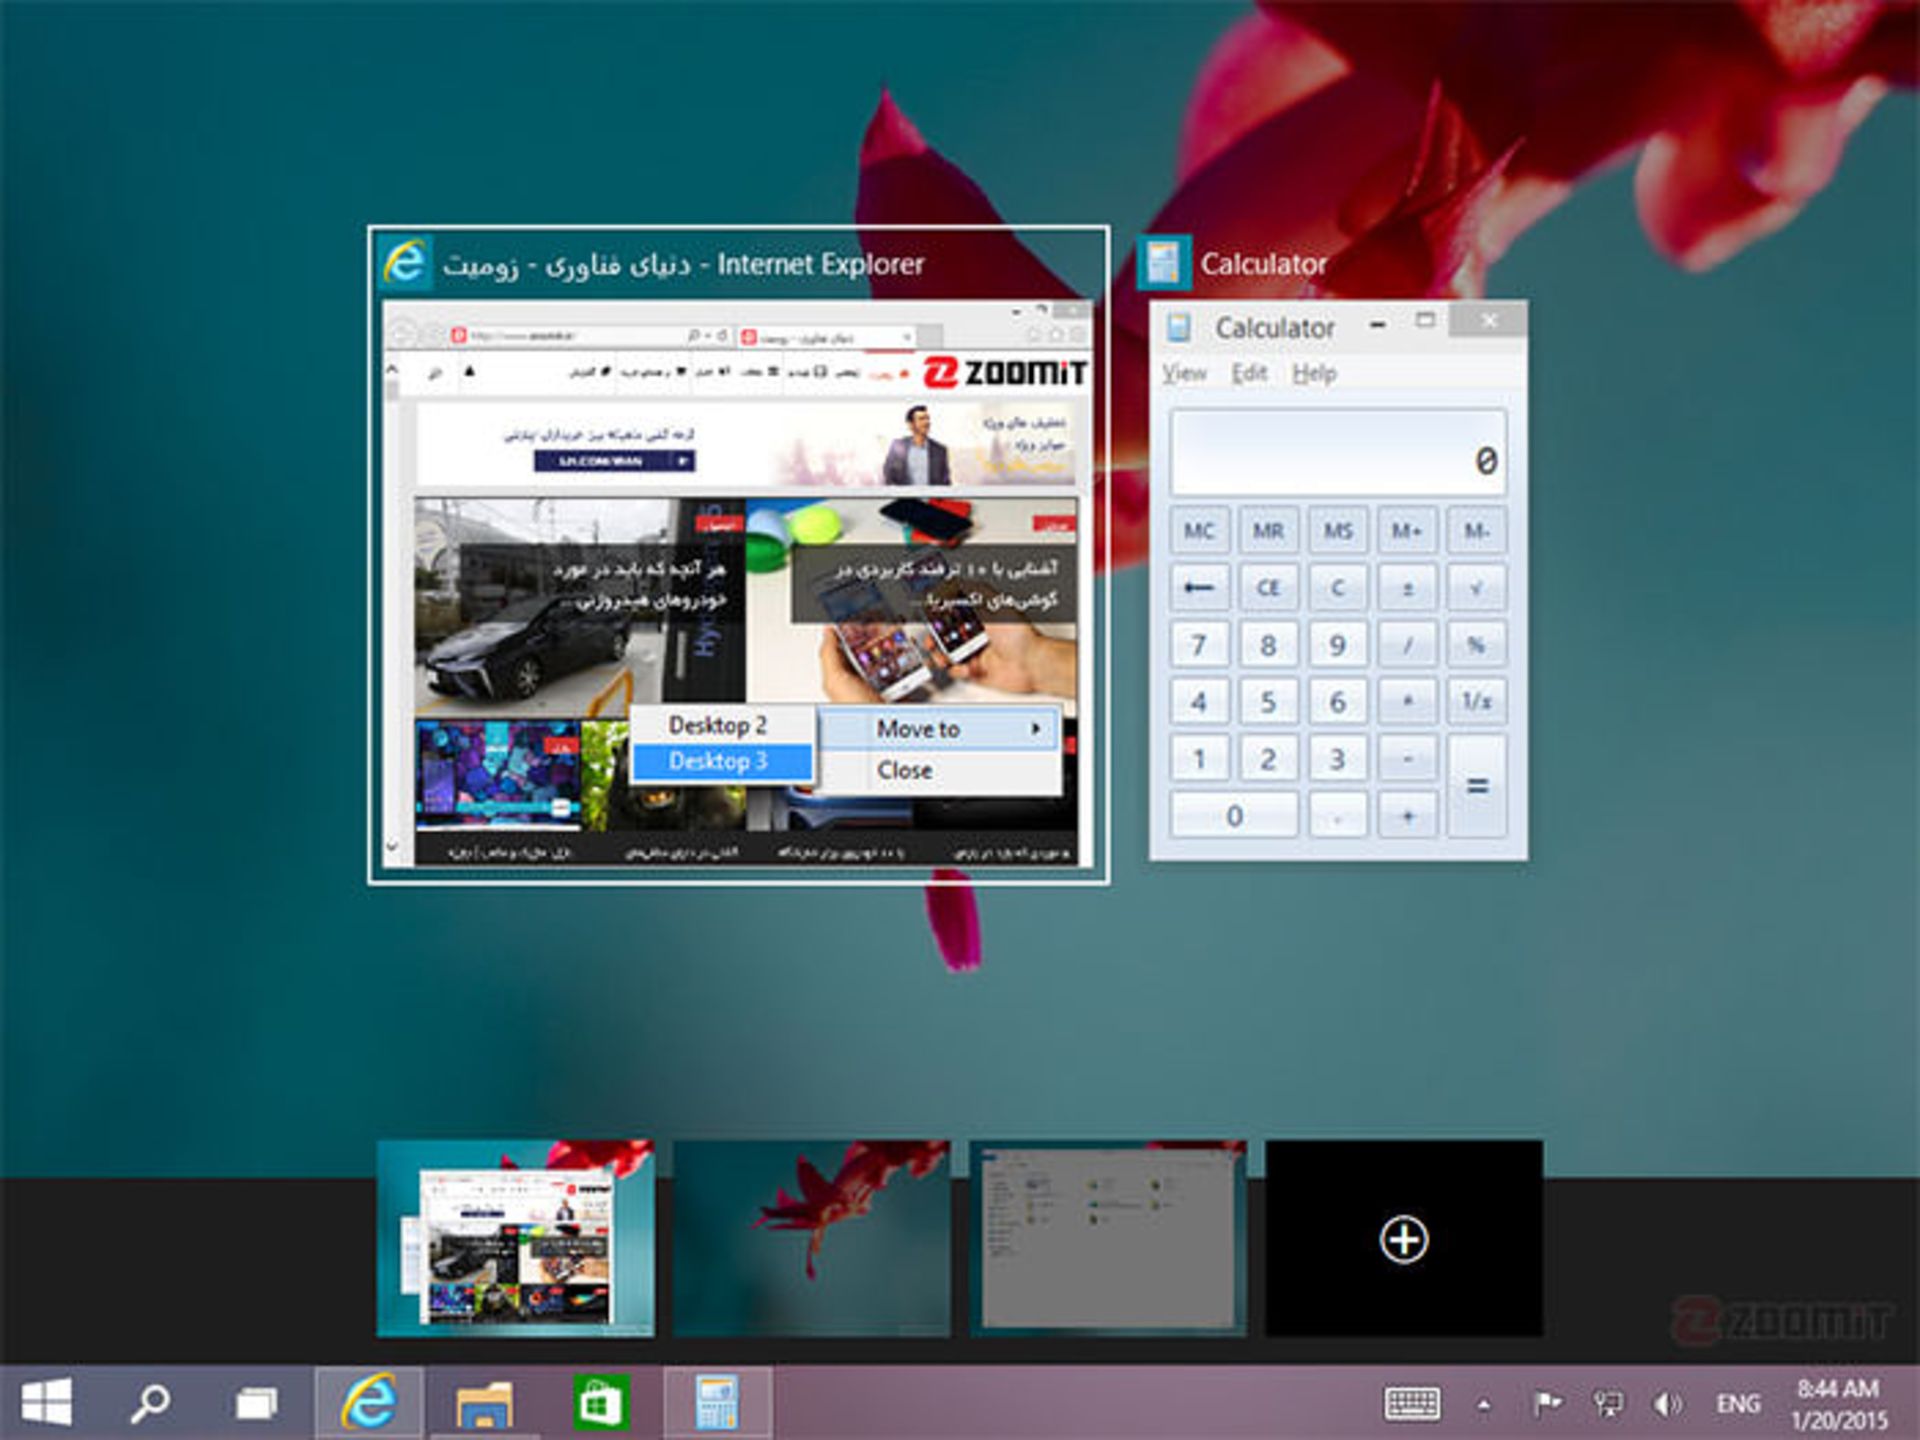This screenshot has width=1920, height=1440.
Task: Click digit 9 on Calculator
Action: tap(1338, 645)
